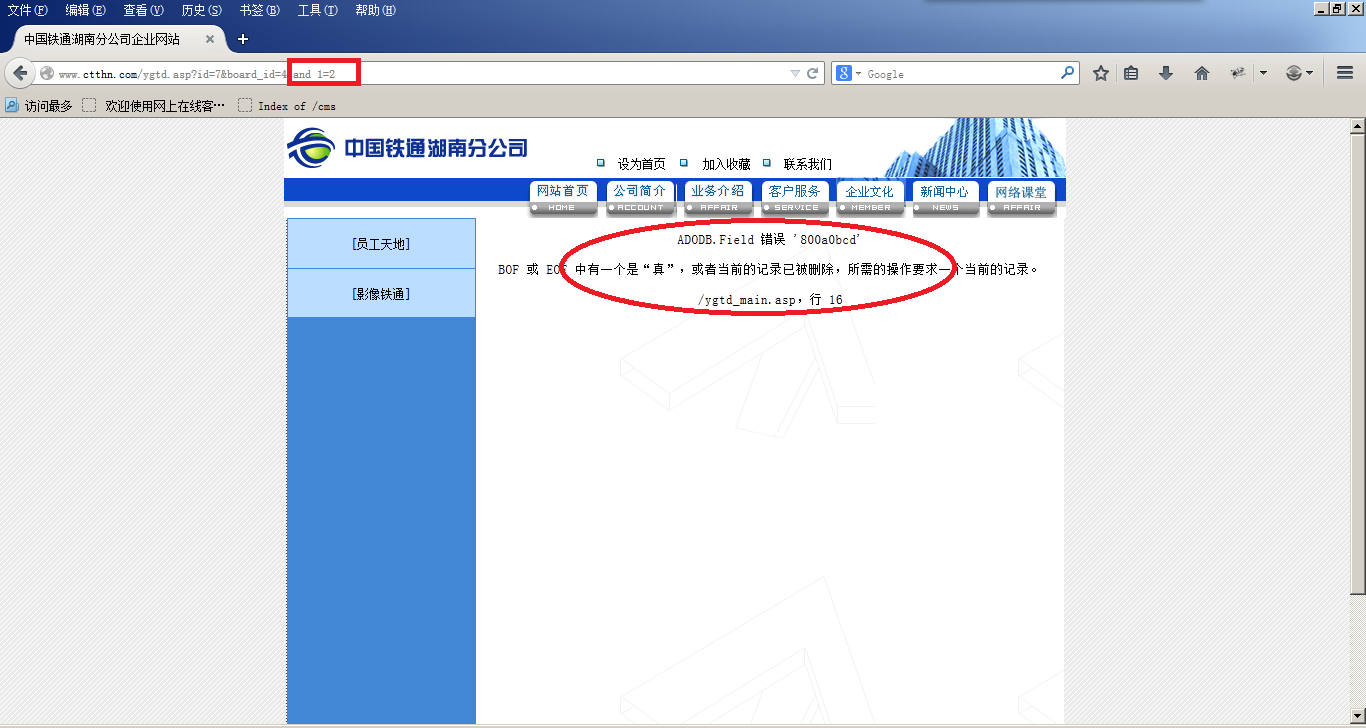Image resolution: width=1366 pixels, height=728 pixels.
Task: Click the /ygtd_main.asp，行 16 text
Action: click(769, 300)
